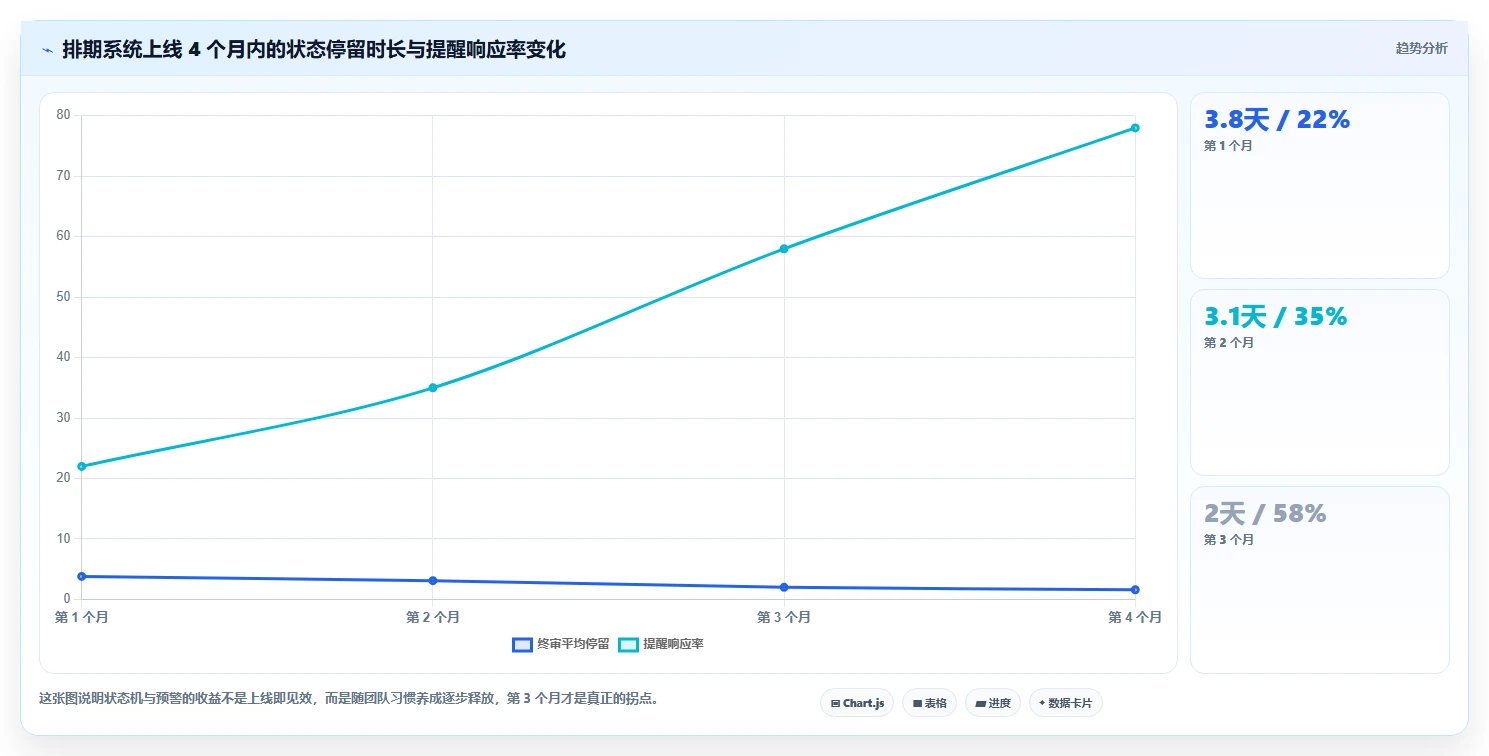The width and height of the screenshot is (1489, 756).
Task: Click the 第 3 个月 caption in third card
Action: pos(1228,539)
